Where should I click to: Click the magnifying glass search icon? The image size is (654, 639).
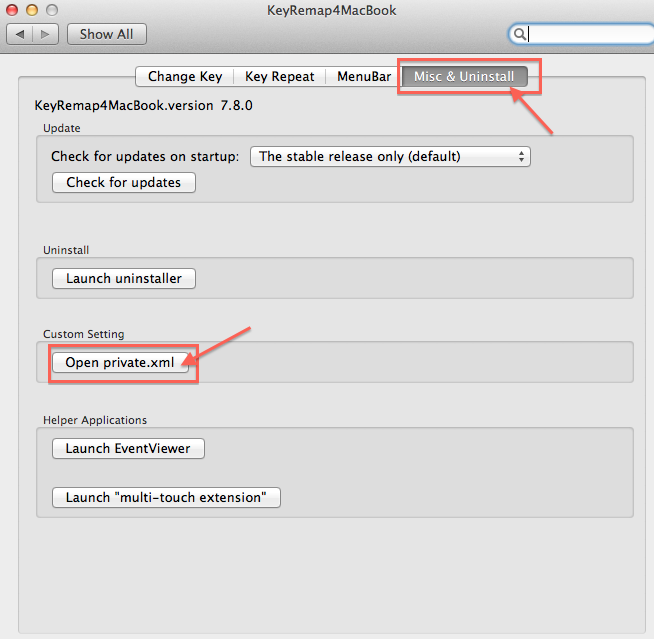pyautogui.click(x=520, y=34)
